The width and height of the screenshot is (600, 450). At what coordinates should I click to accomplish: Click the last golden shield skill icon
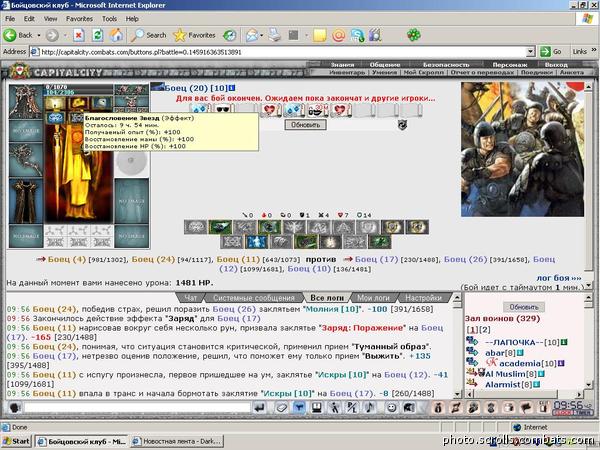(x=417, y=227)
